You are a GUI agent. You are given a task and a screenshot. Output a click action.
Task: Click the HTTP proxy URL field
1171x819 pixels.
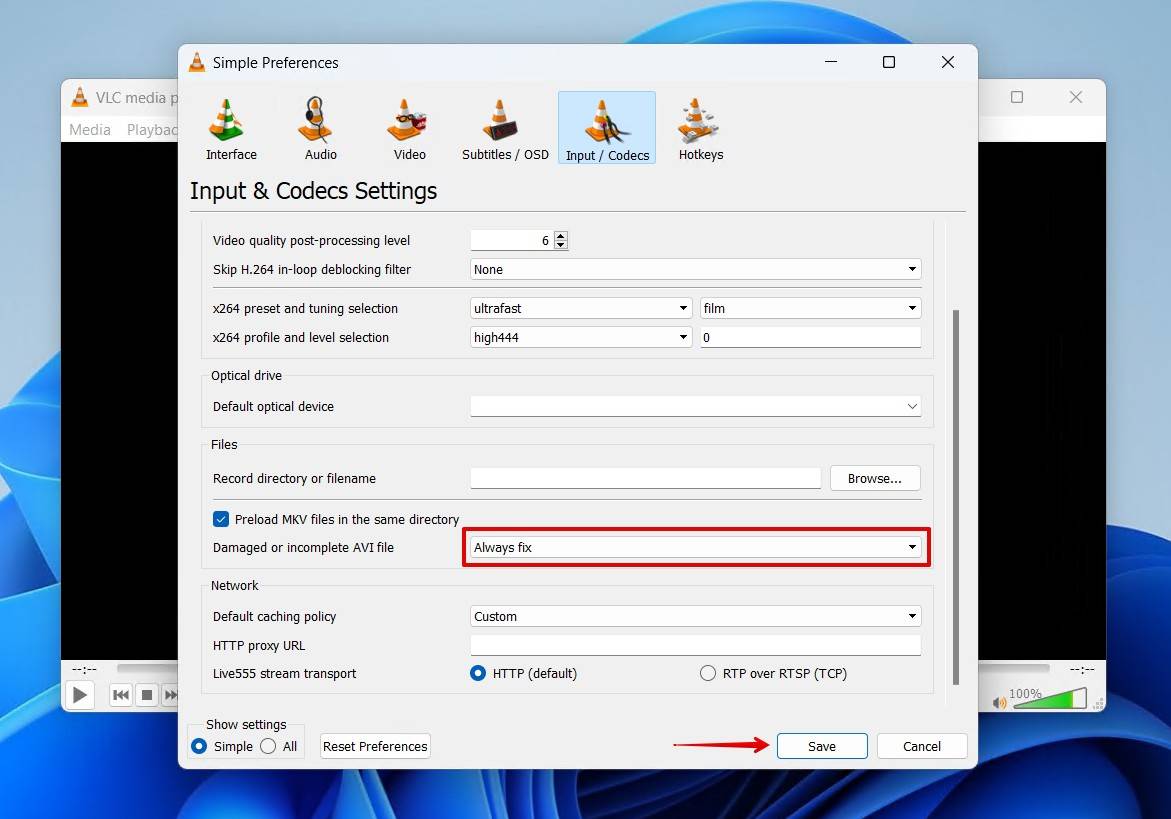695,645
